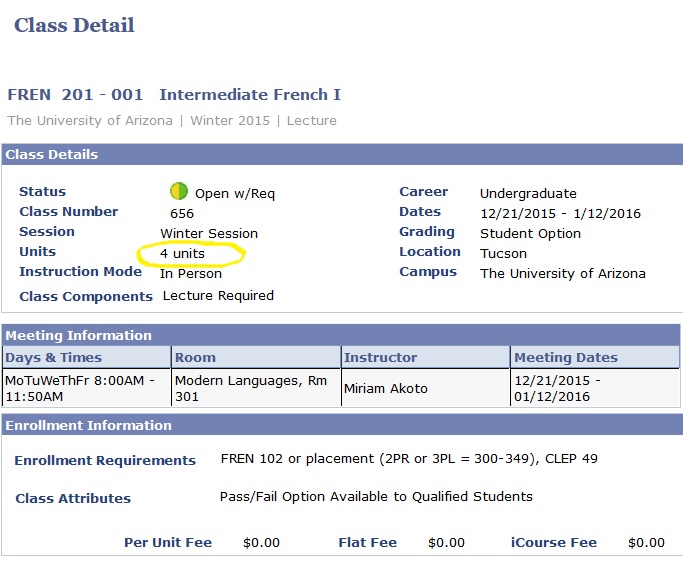Click the Instructor column header
The height and width of the screenshot is (565, 683).
pyautogui.click(x=425, y=358)
